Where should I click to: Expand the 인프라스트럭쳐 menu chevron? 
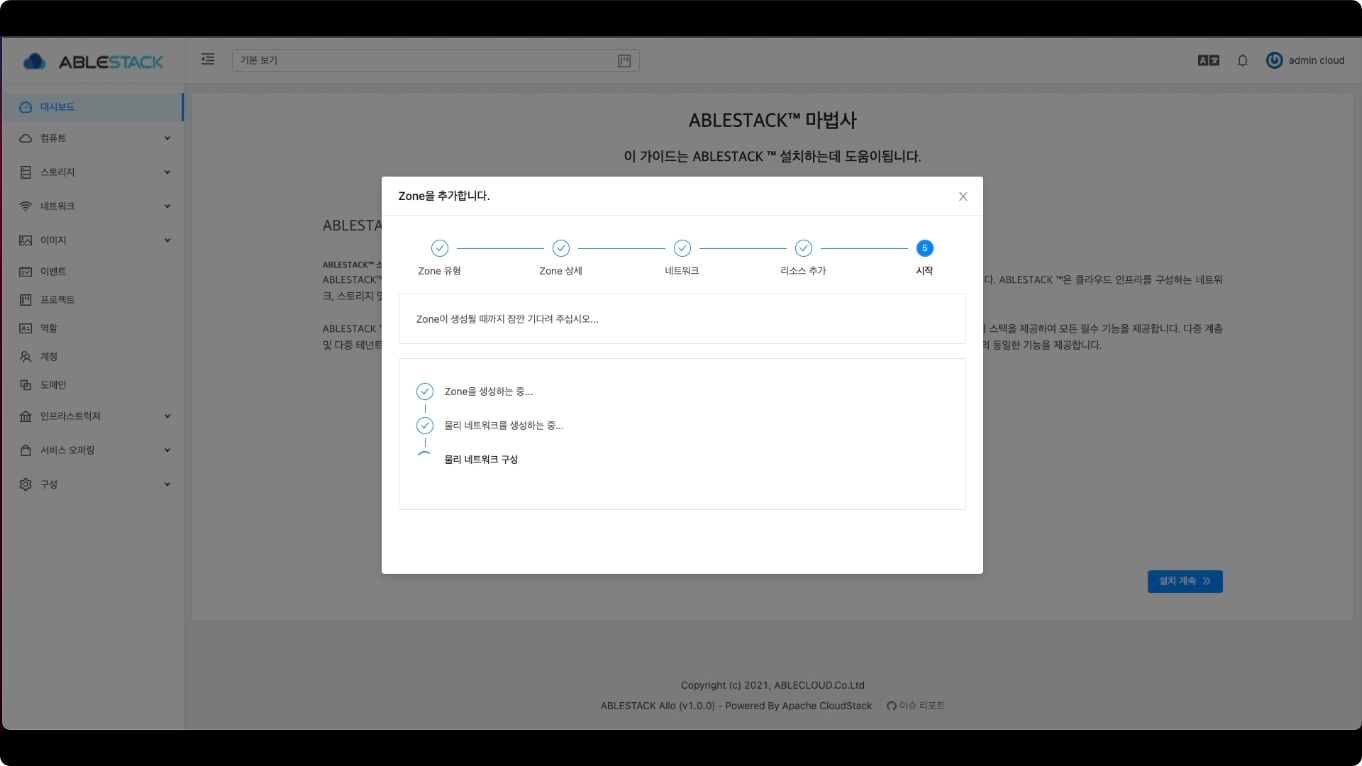(167, 416)
